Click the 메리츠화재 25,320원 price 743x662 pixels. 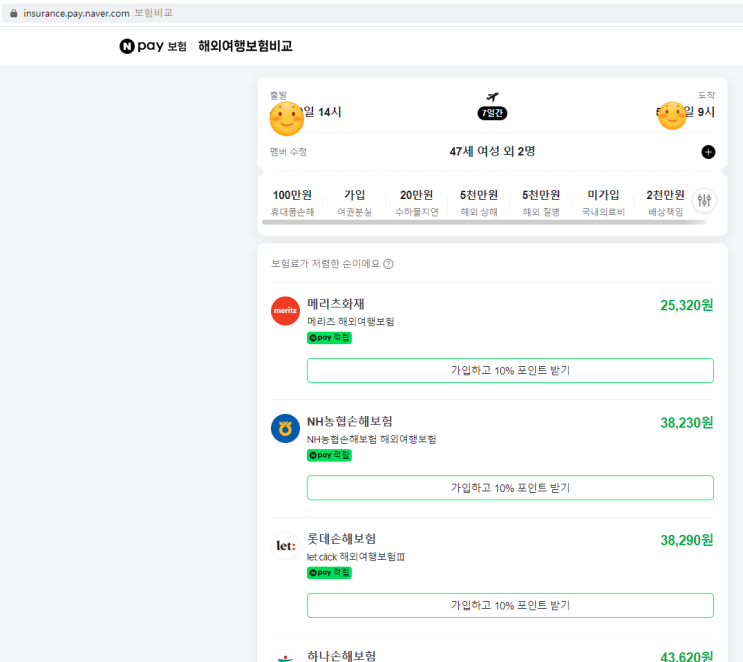(686, 305)
